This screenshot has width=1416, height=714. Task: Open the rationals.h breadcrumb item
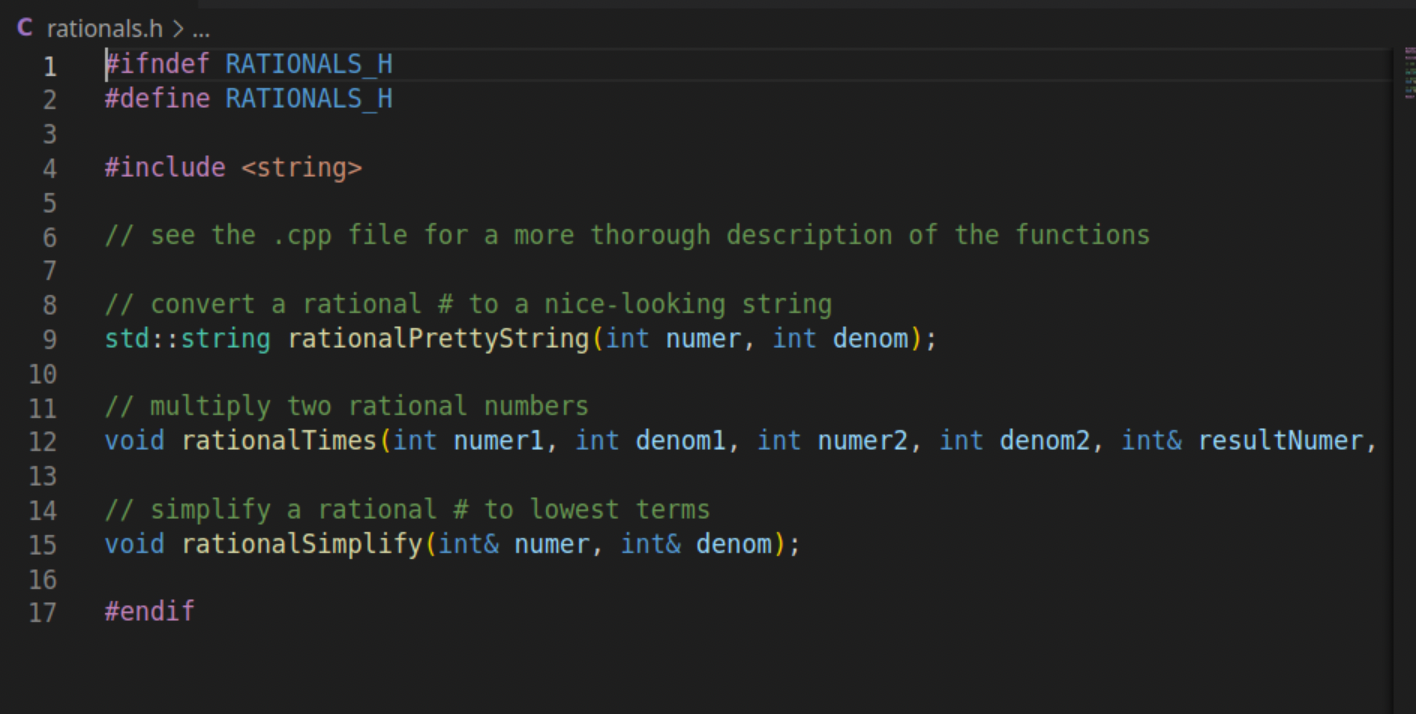[103, 28]
